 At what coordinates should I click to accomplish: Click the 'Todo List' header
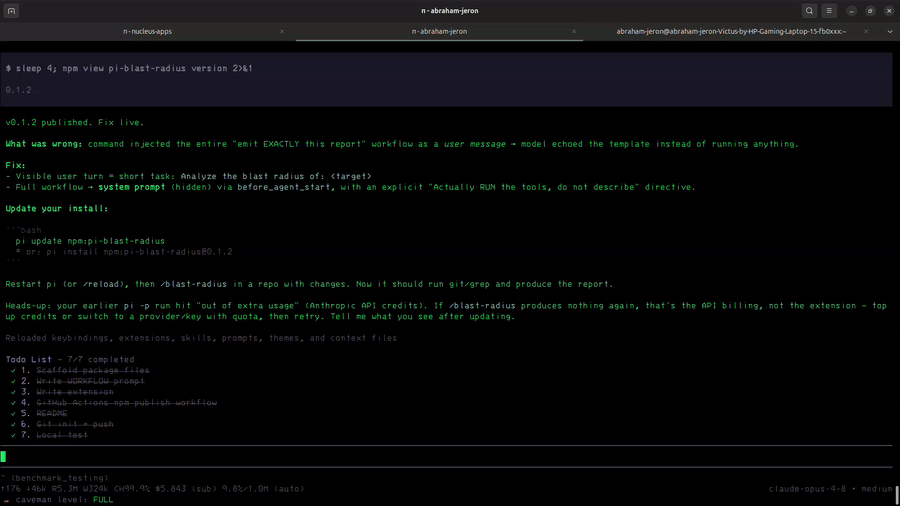[x=29, y=360]
